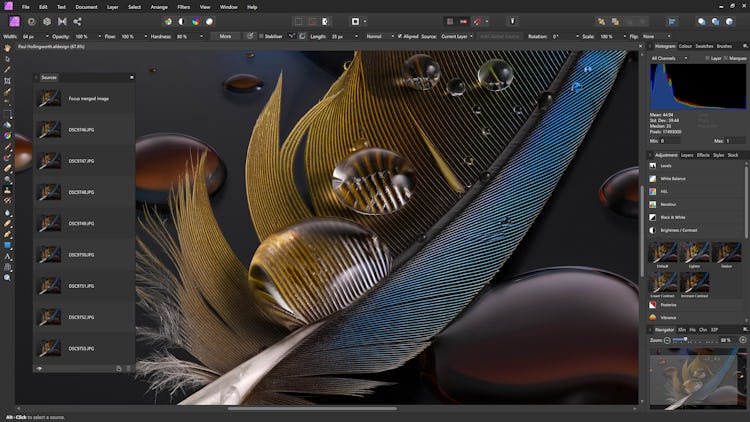Switch to the Layers panel tab

[x=687, y=155]
